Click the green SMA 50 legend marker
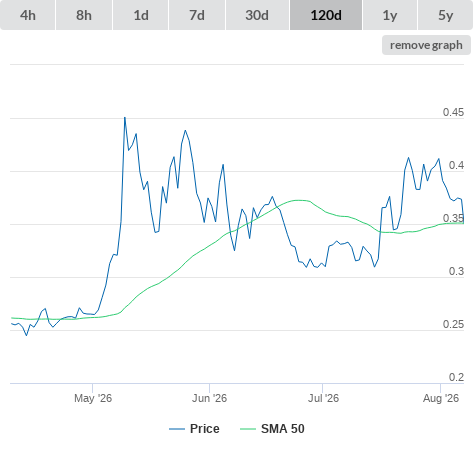 click(248, 429)
